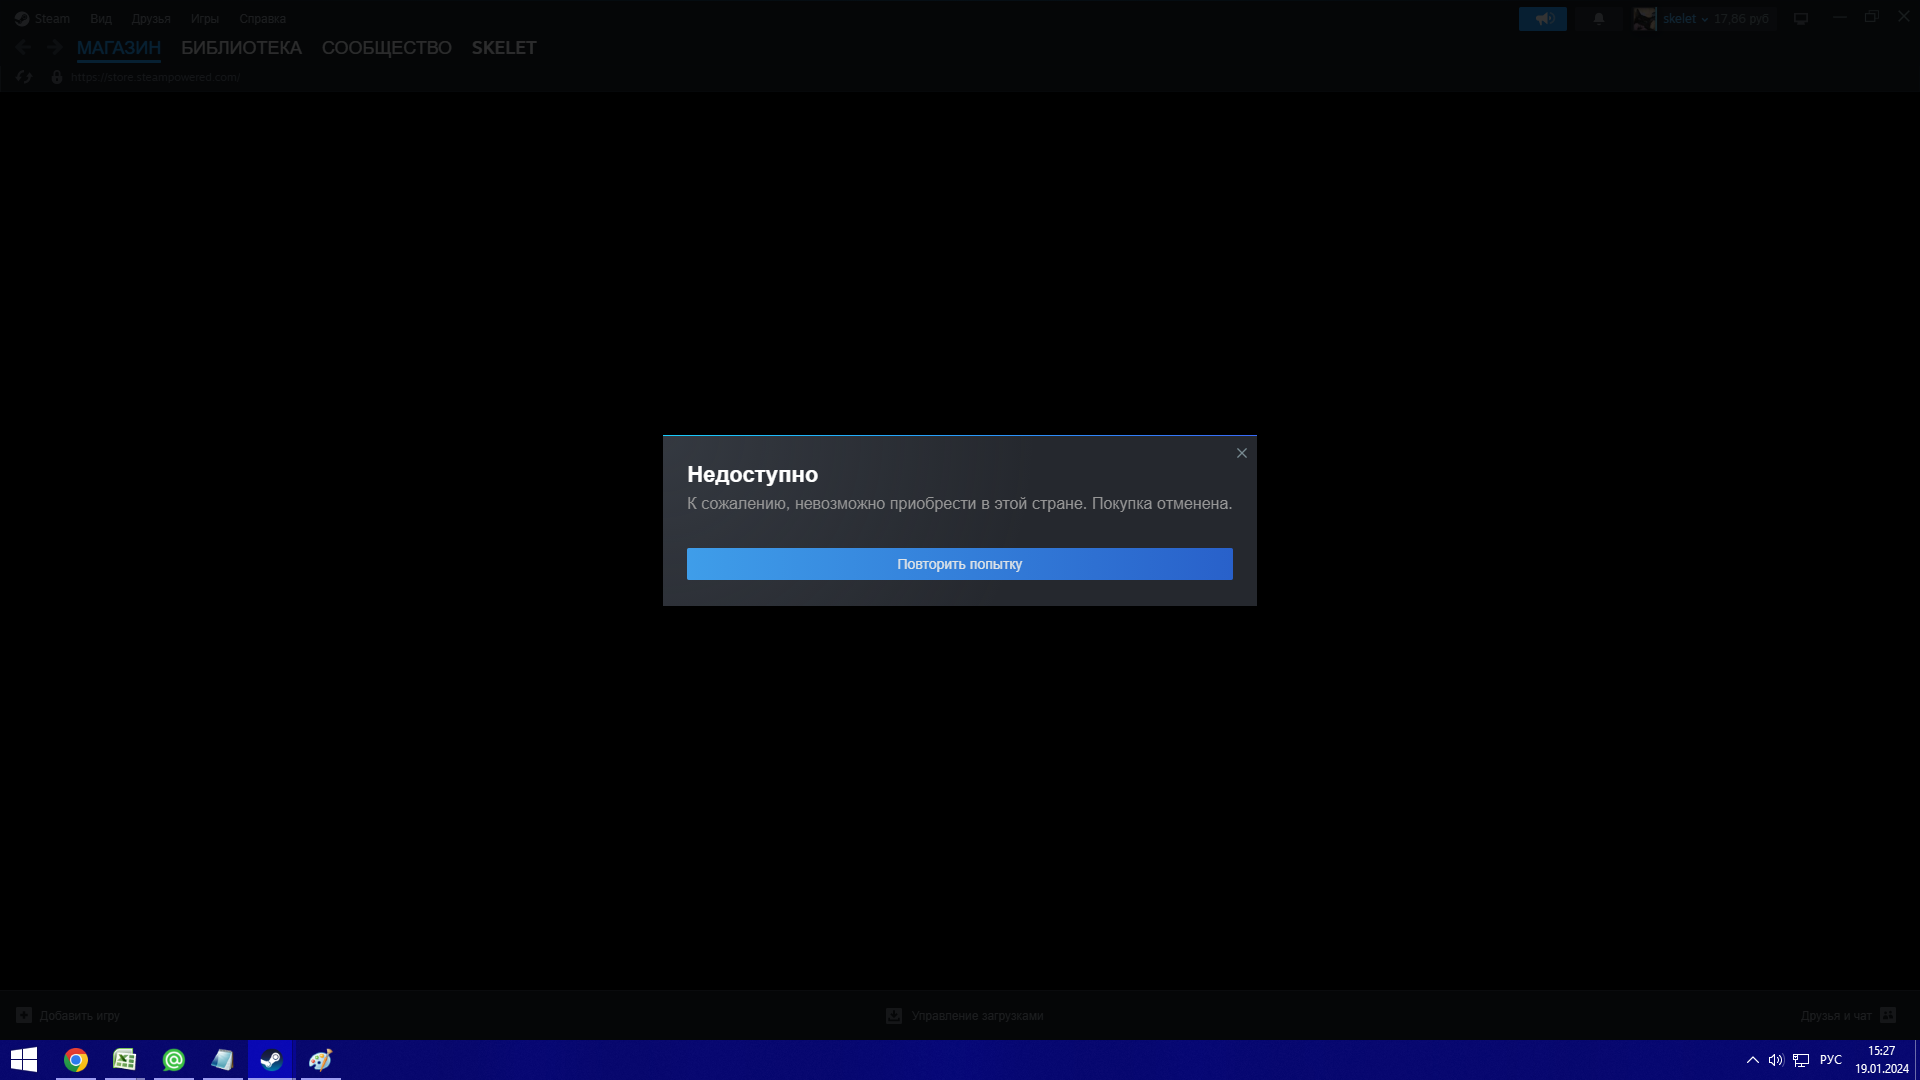Switch to the СООБЩЕСТВО tab
1920x1080 pixels.
(386, 48)
